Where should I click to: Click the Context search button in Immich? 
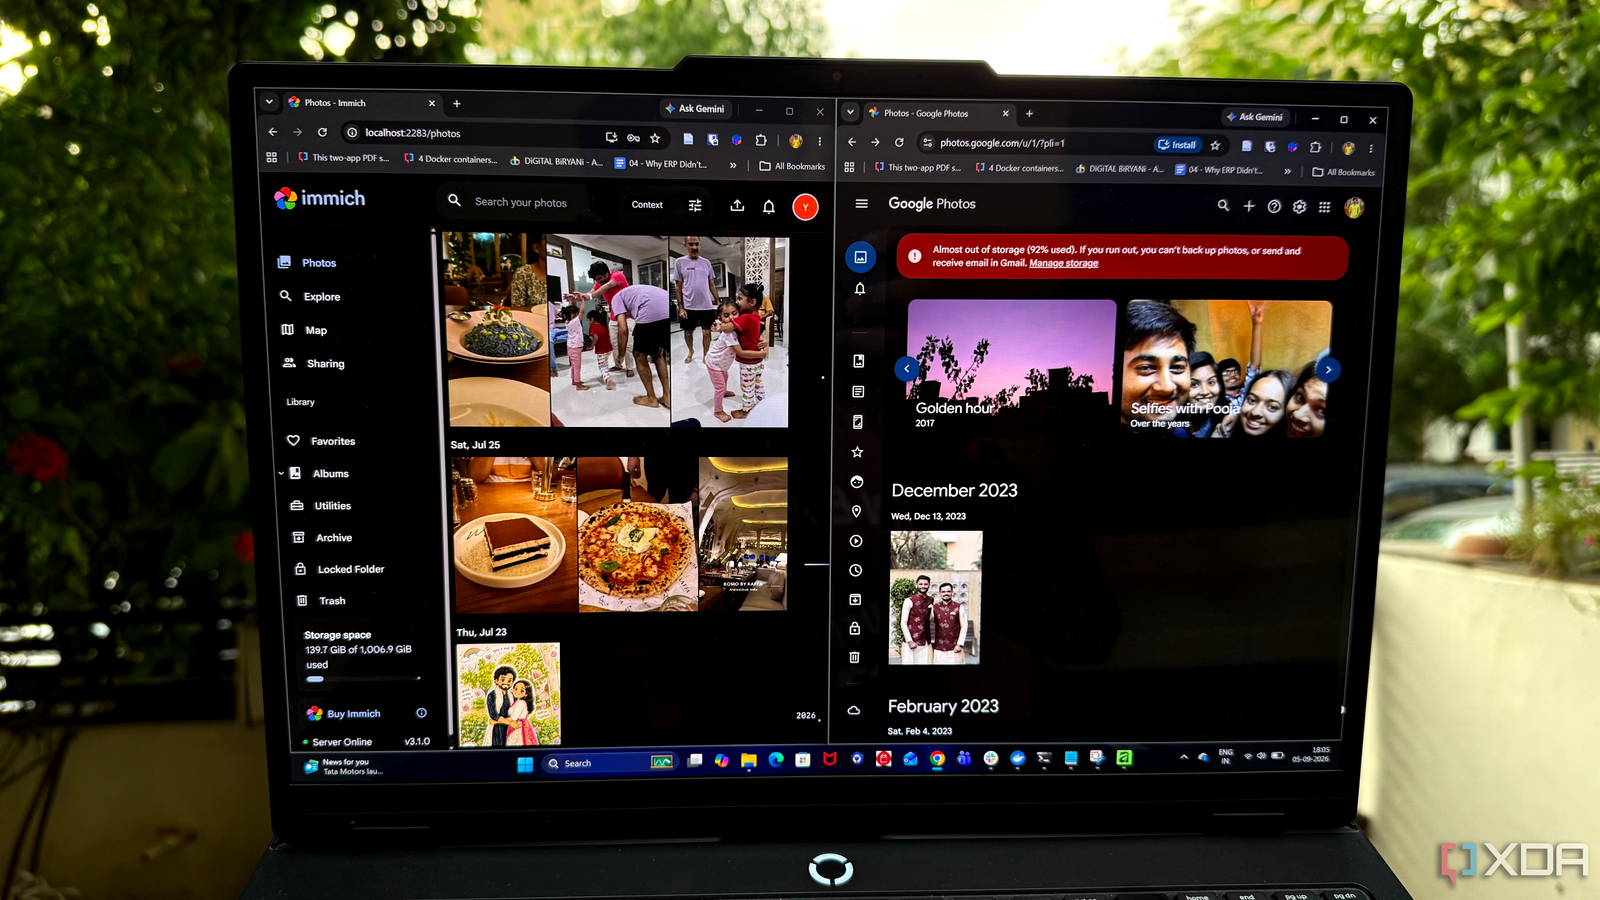pos(647,205)
